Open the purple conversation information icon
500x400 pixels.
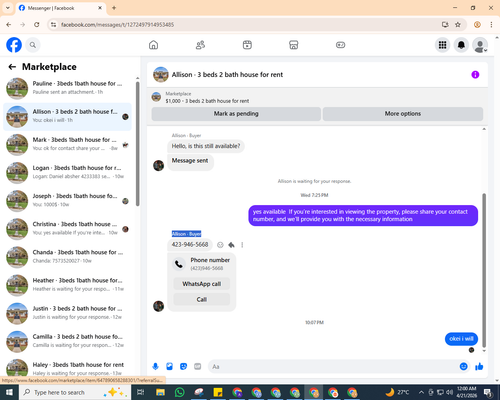click(475, 75)
